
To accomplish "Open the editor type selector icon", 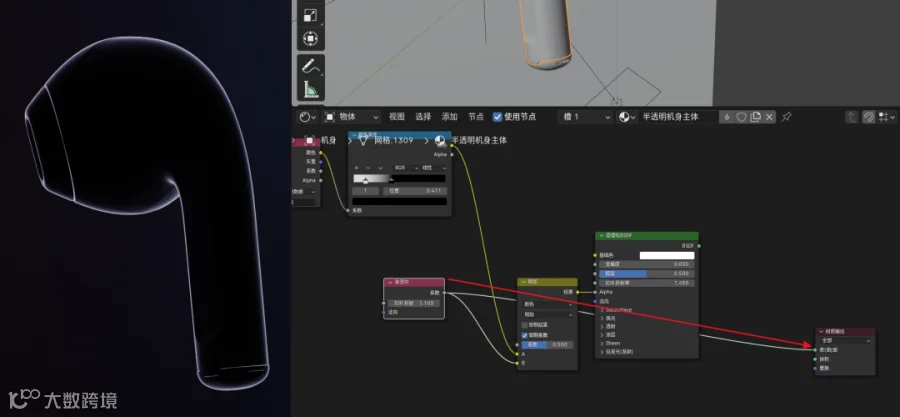I will coord(305,117).
